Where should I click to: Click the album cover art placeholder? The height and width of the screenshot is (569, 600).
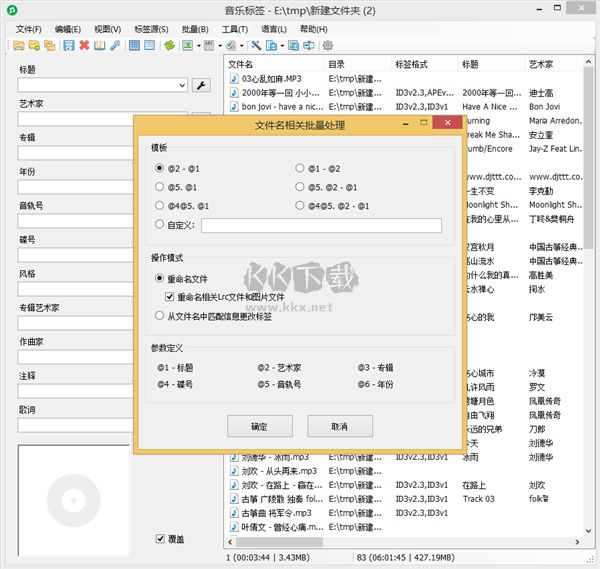pyautogui.click(x=73, y=500)
